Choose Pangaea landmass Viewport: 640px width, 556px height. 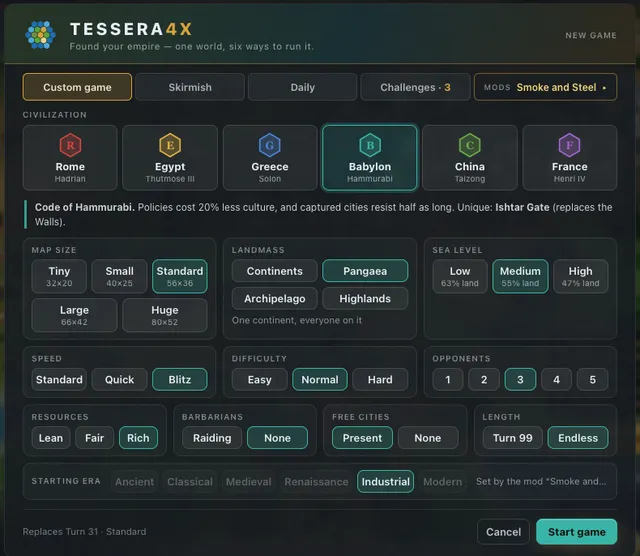point(365,271)
